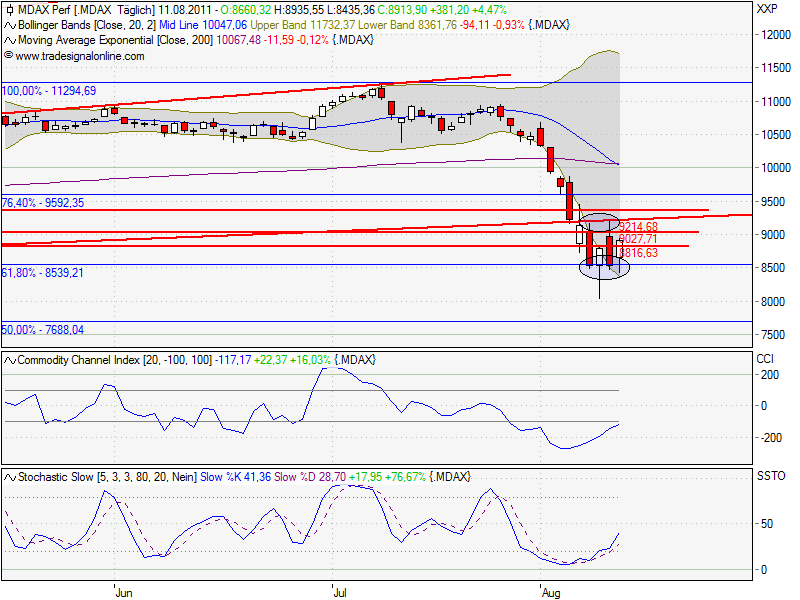Select the MDAX Perf [.MDAX Täglich] legend text
This screenshot has width=800, height=600.
coord(78,9)
